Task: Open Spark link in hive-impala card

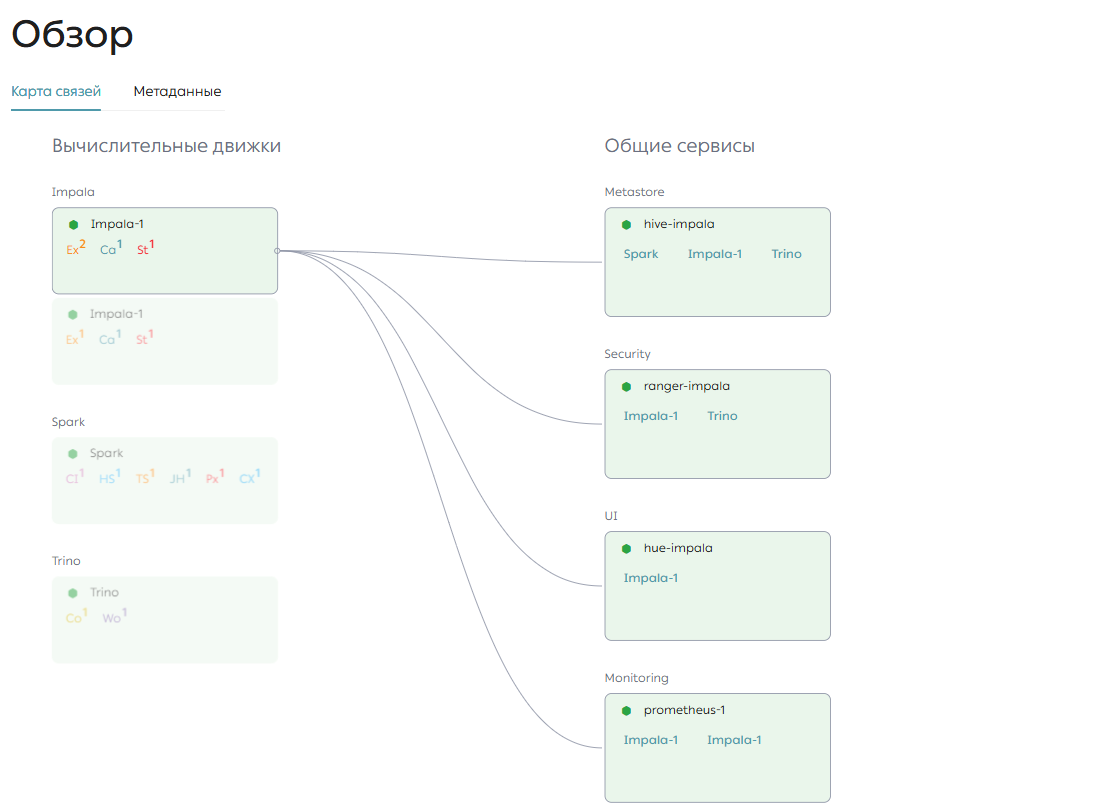Action: point(641,254)
